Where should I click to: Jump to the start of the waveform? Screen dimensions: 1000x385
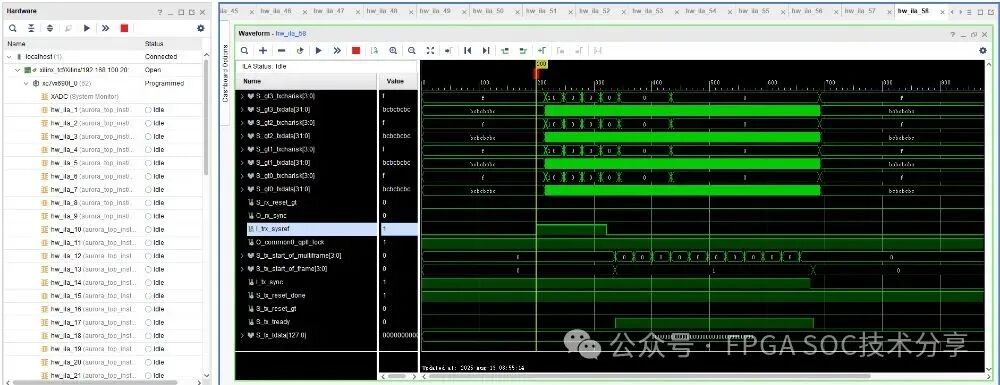click(467, 50)
